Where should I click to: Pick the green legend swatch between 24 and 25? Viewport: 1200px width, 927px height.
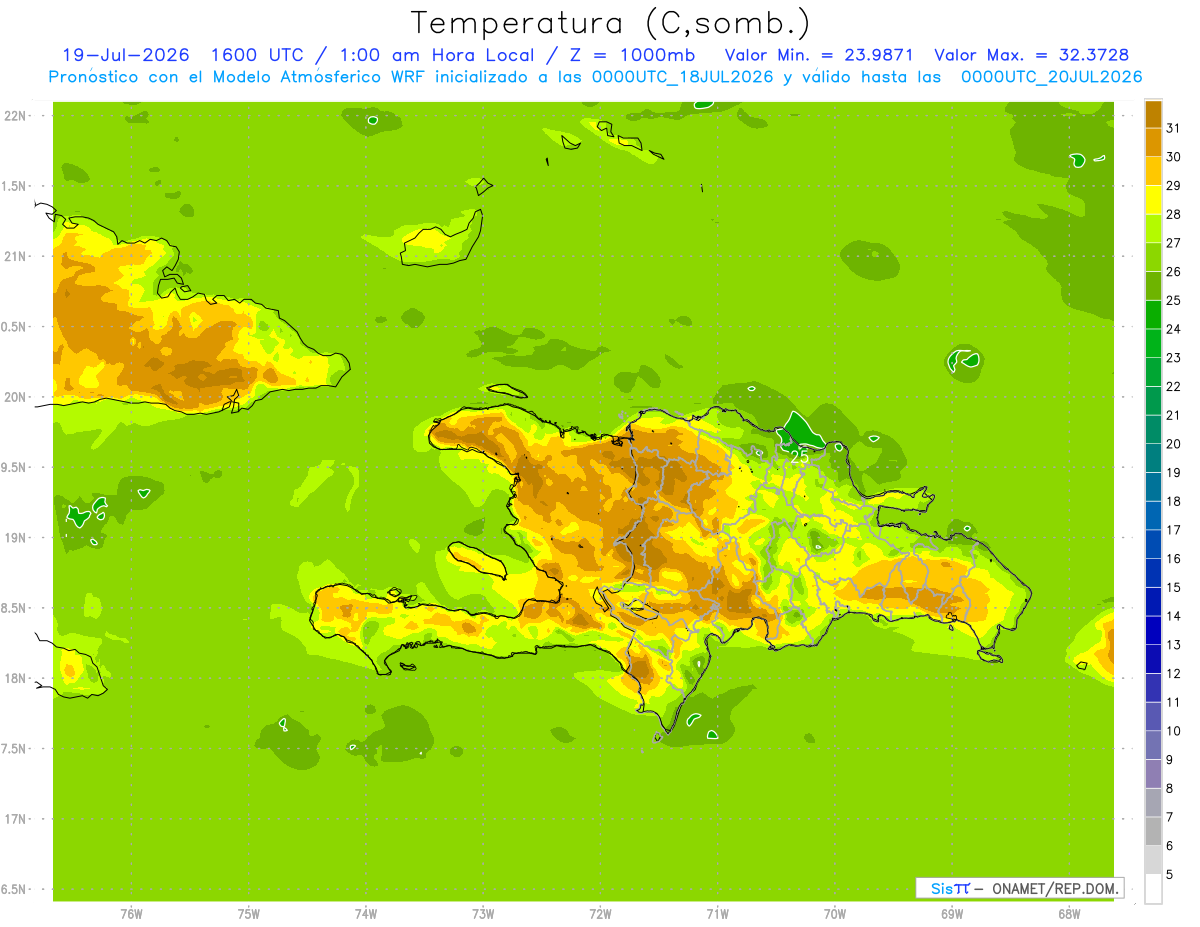[1153, 315]
